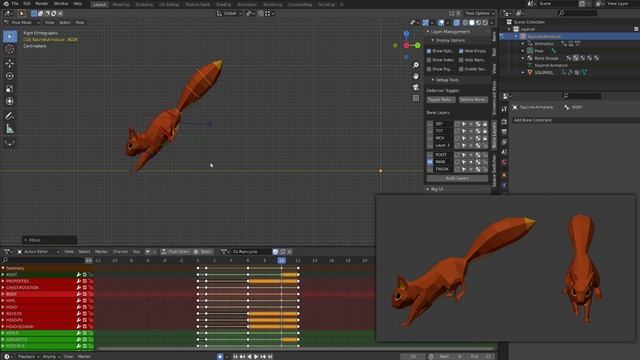Enable Hide Names checkbox
Image resolution: width=640 pixels, height=360 pixels.
pos(461,60)
